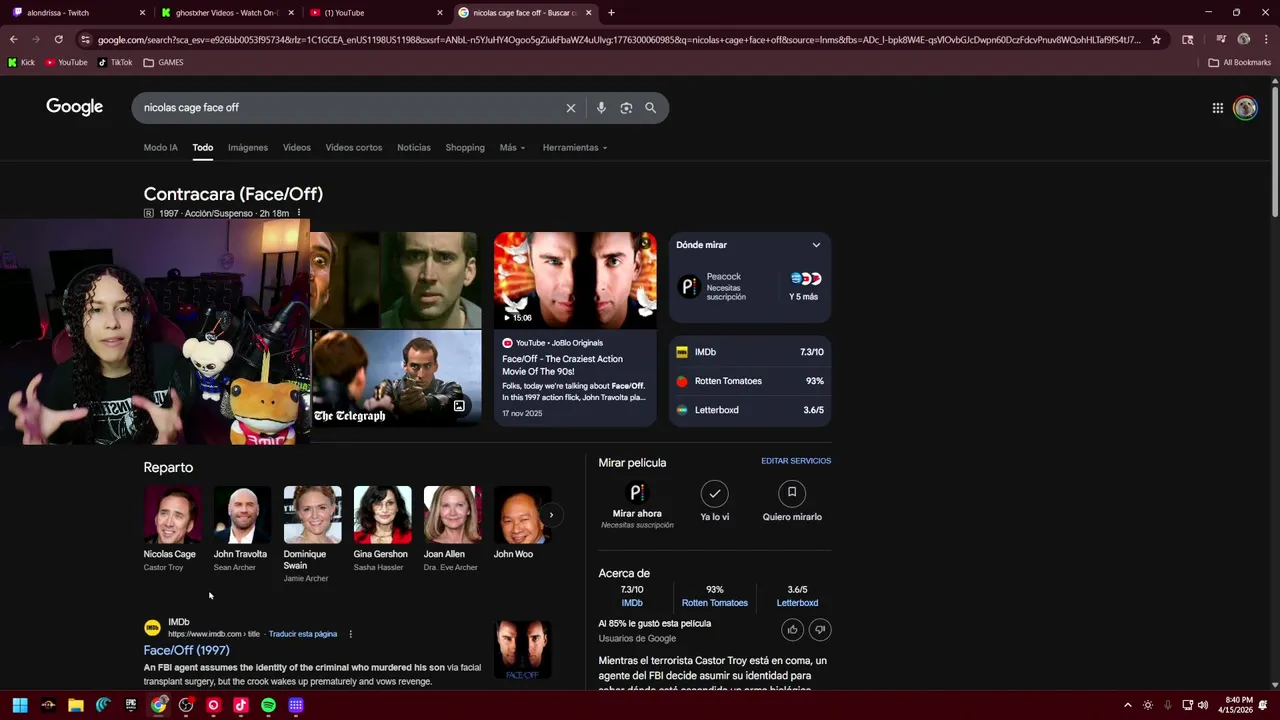
Task: Add movie to 'Quiero mirarlo' watchlist
Action: point(792,501)
